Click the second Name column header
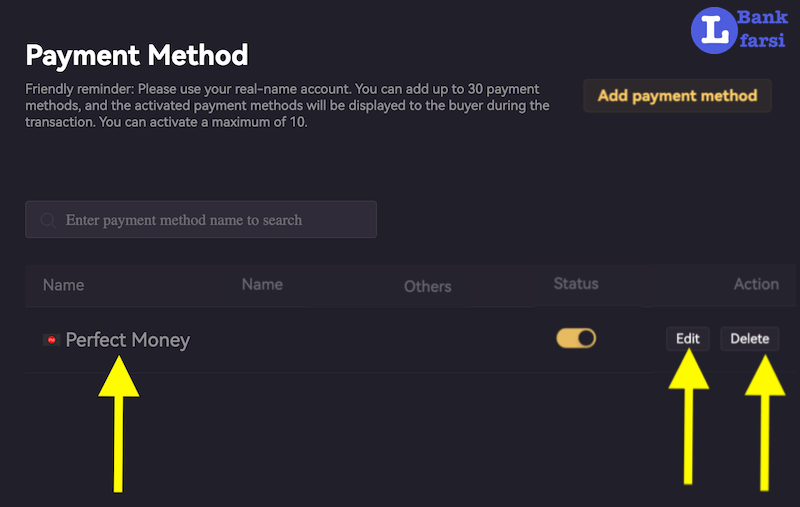800x507 pixels. [262, 285]
